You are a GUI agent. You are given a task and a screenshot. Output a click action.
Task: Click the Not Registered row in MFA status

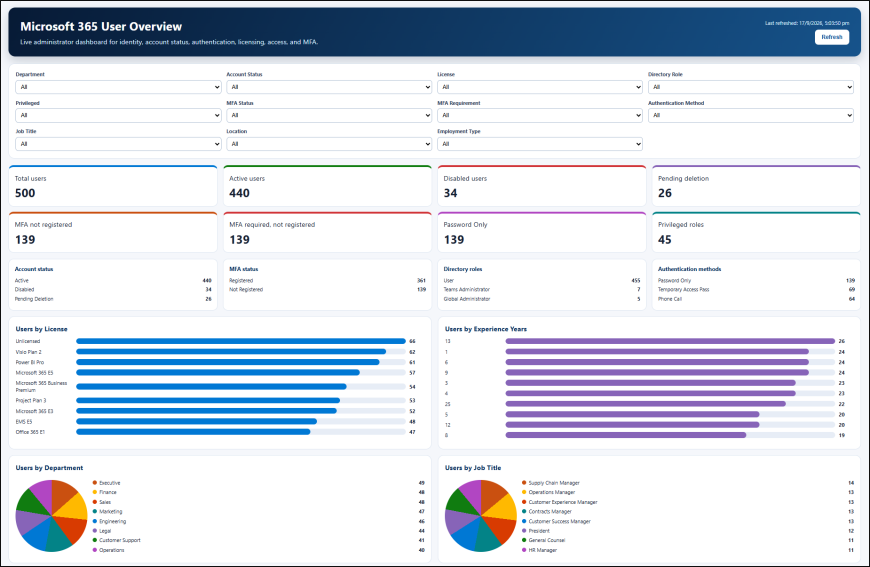point(327,290)
